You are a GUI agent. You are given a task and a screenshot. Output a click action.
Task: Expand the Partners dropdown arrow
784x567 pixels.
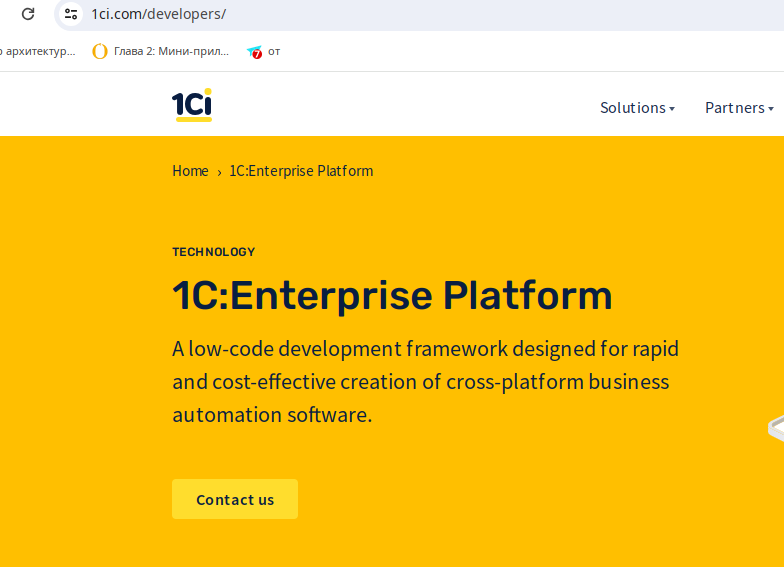pos(771,109)
